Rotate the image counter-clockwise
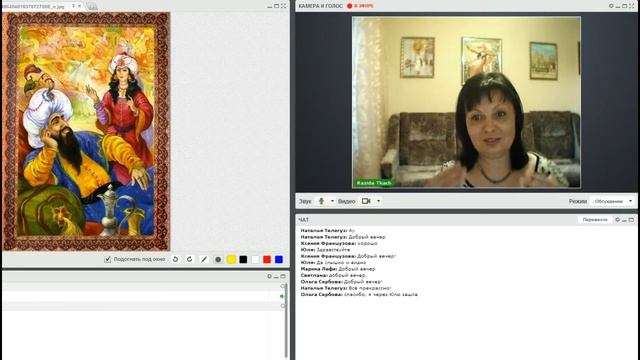 pyautogui.click(x=175, y=259)
